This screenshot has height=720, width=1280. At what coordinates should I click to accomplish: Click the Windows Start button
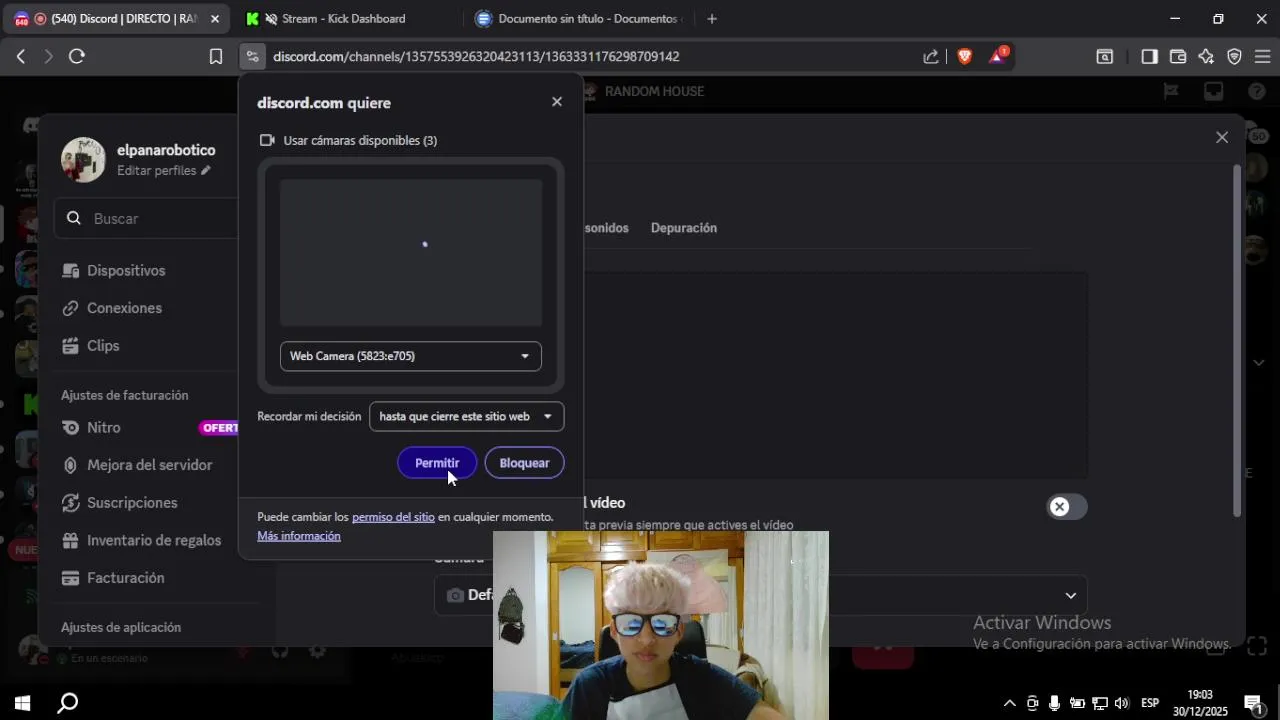[x=22, y=703]
